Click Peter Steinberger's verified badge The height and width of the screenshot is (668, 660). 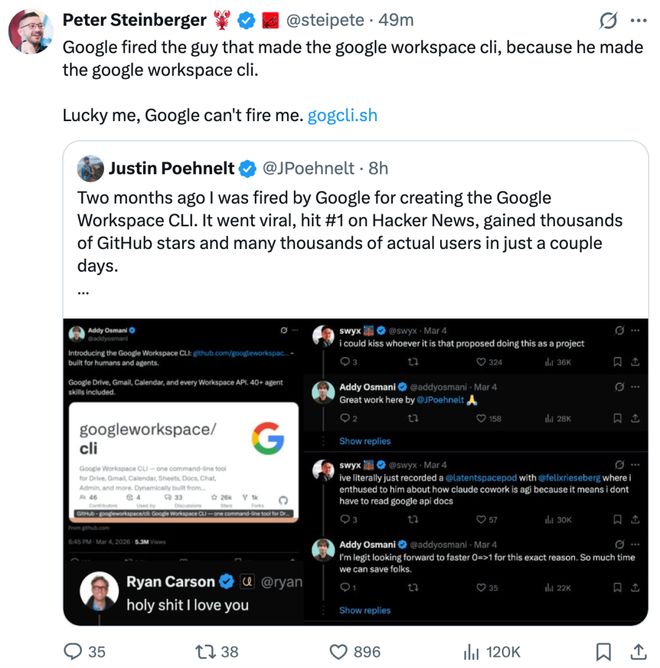click(246, 20)
